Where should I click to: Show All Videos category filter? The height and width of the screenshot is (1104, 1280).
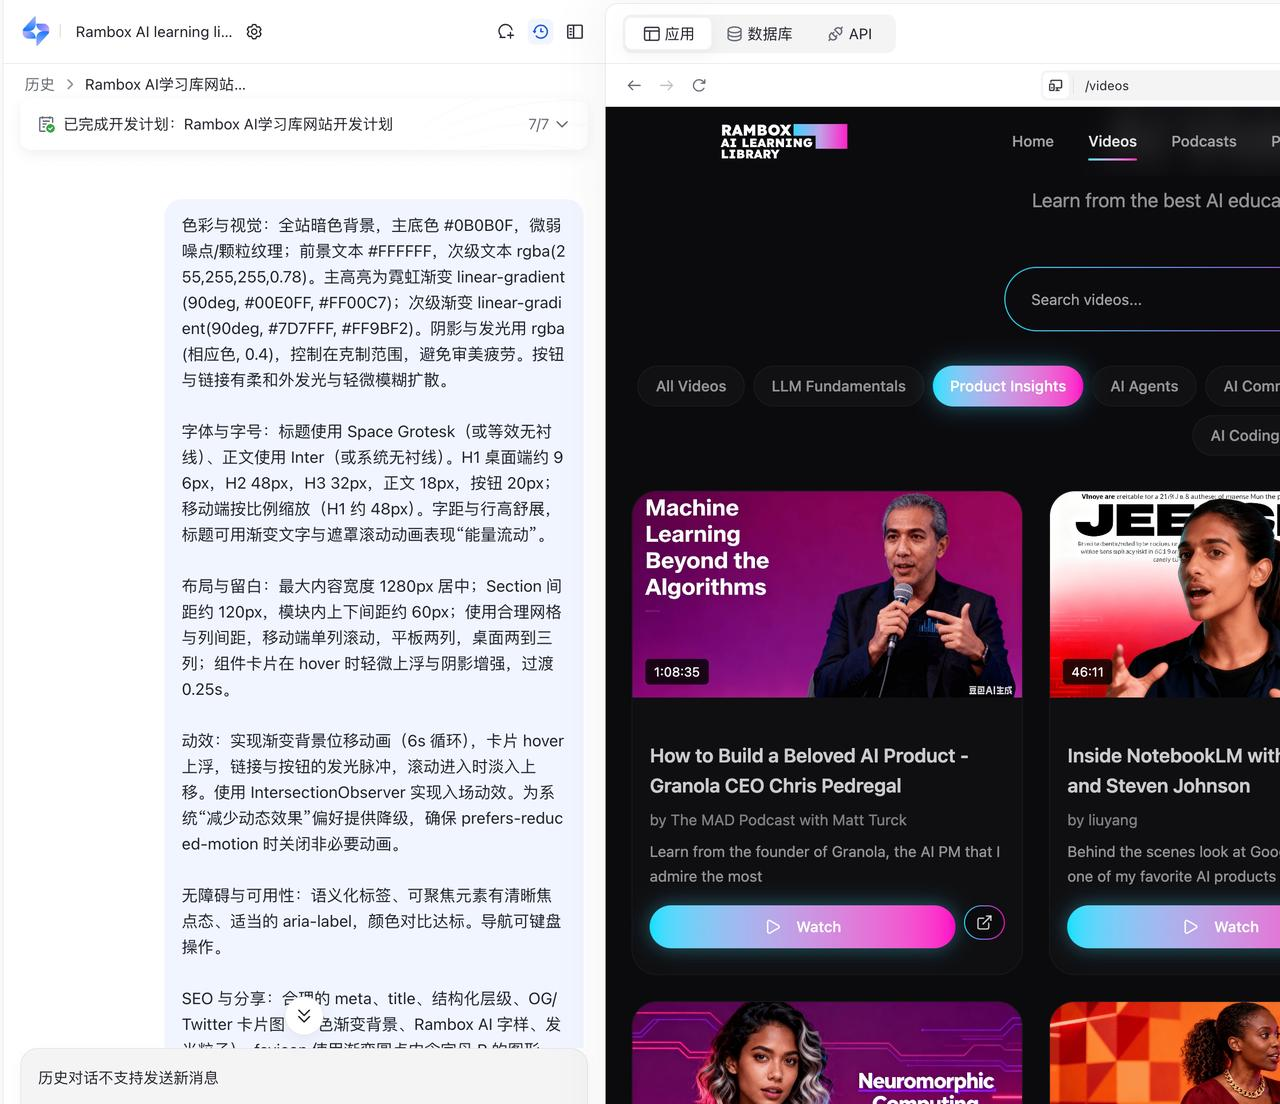click(691, 386)
